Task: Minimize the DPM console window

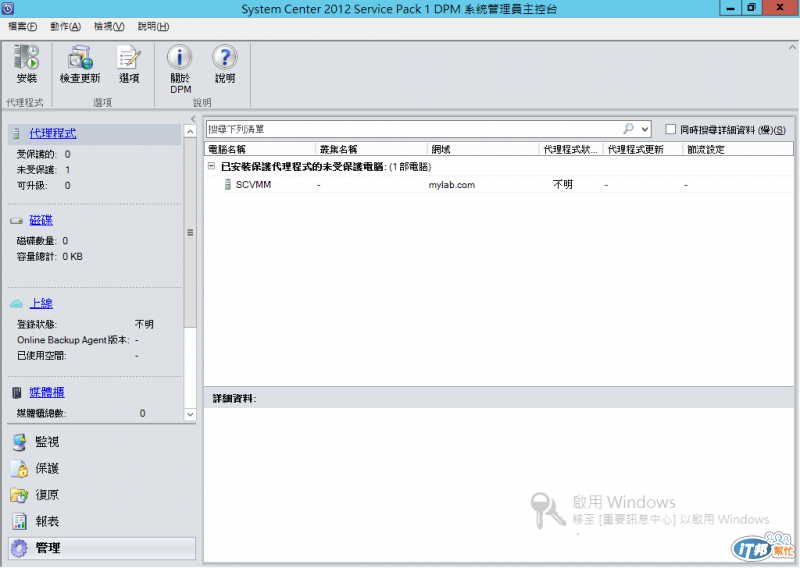Action: 731,8
